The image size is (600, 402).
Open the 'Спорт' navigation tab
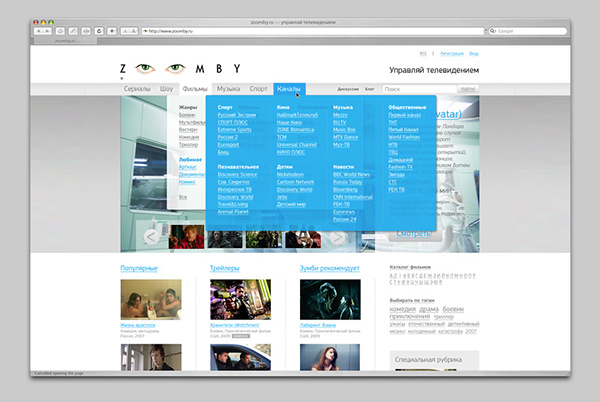tap(258, 89)
